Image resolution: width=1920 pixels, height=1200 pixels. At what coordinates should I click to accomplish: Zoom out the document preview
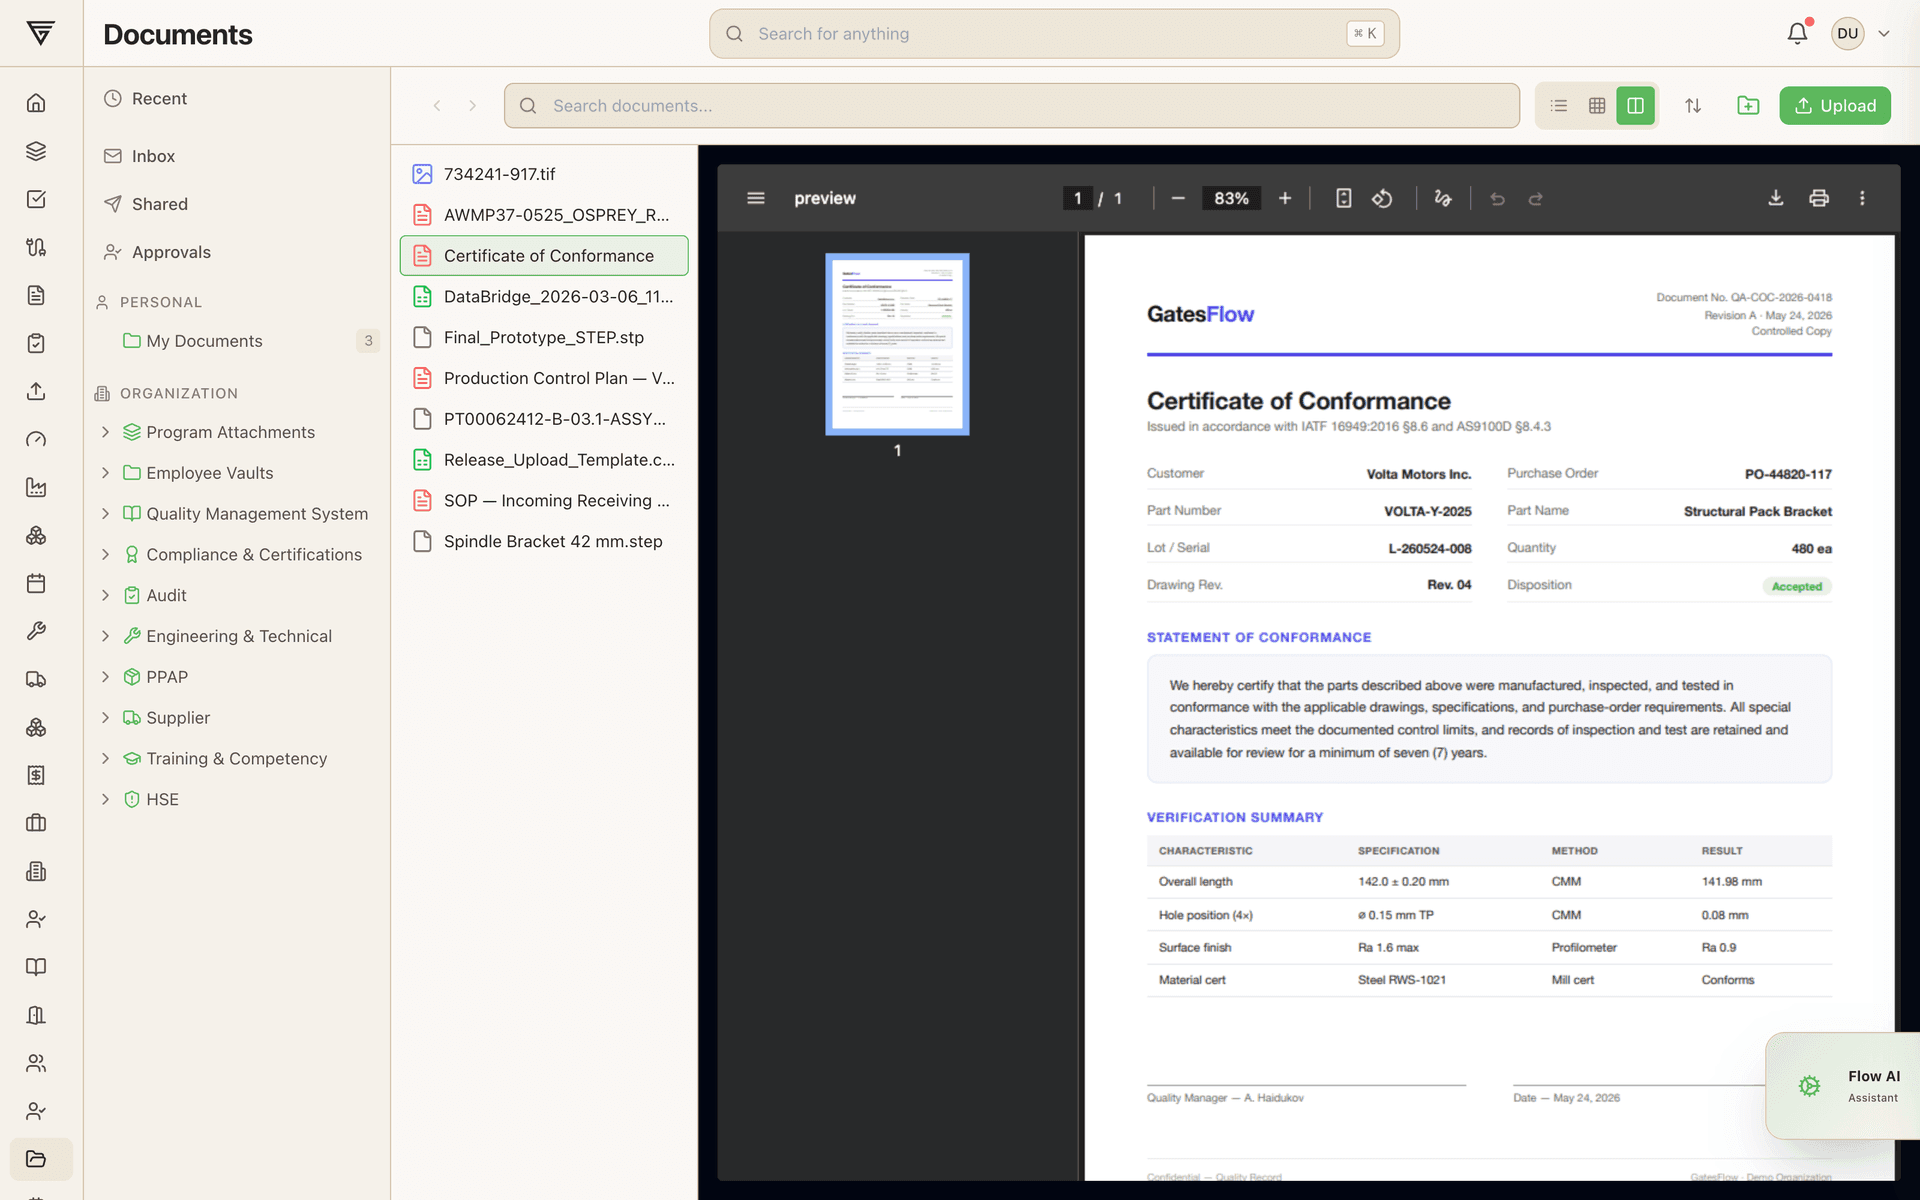(1178, 198)
